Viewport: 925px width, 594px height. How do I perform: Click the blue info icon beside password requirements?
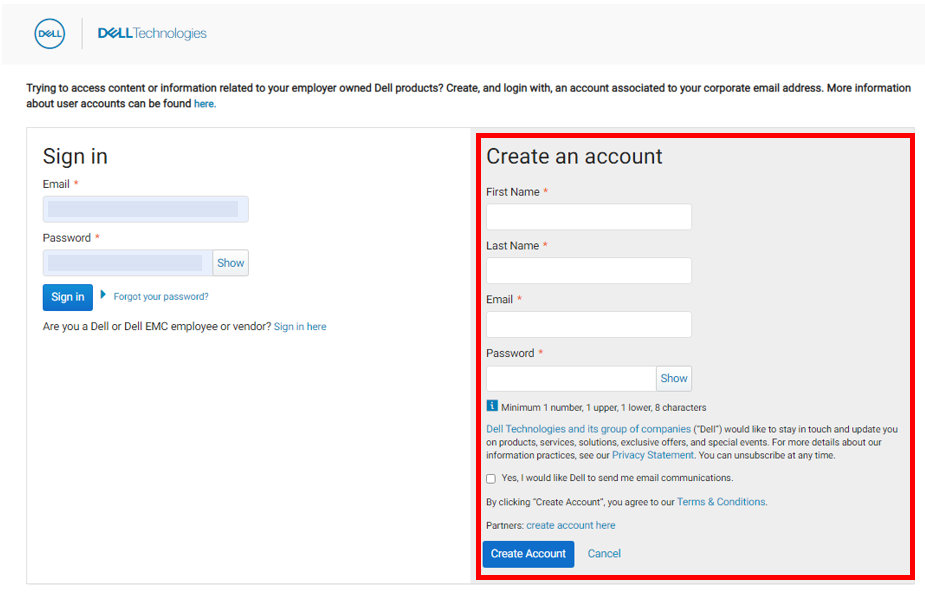pos(492,406)
